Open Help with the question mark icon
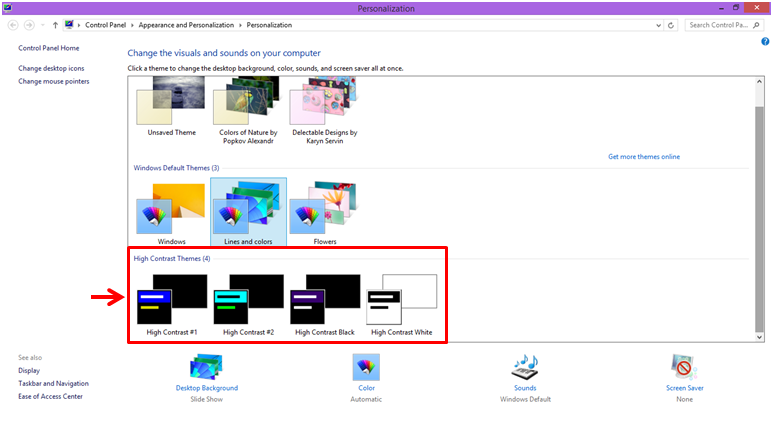Screen dimensions: 772x421 coord(765,42)
